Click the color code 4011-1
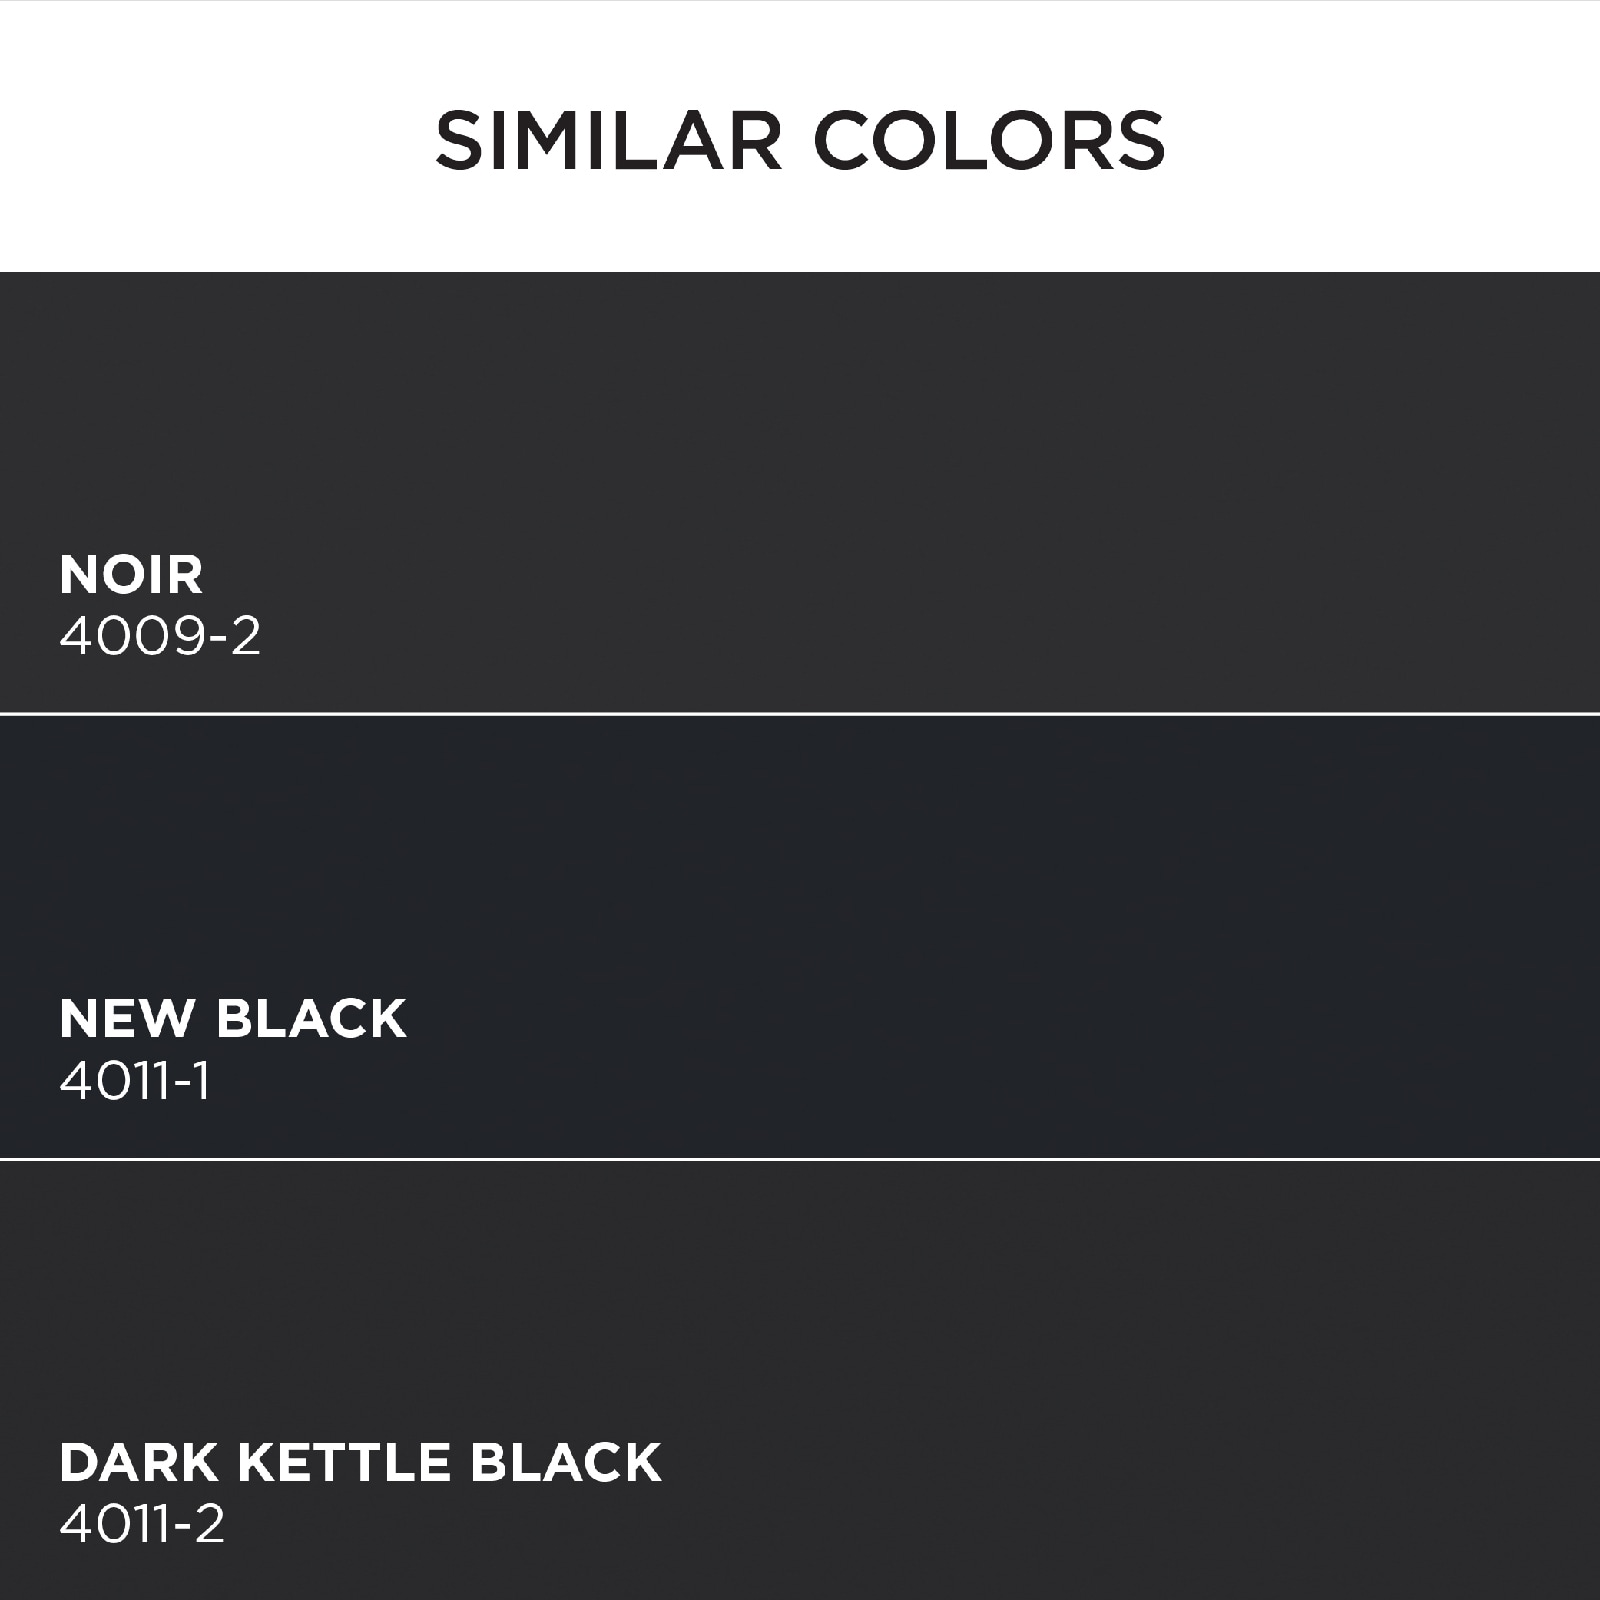1600x1600 pixels. 135,1081
